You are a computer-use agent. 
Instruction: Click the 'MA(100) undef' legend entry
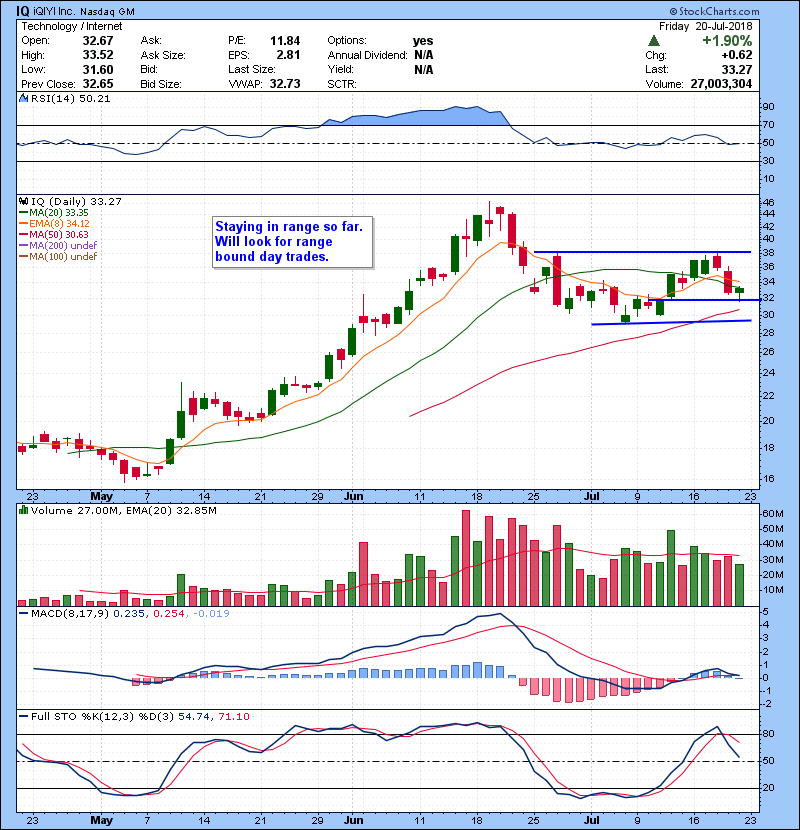[x=58, y=257]
